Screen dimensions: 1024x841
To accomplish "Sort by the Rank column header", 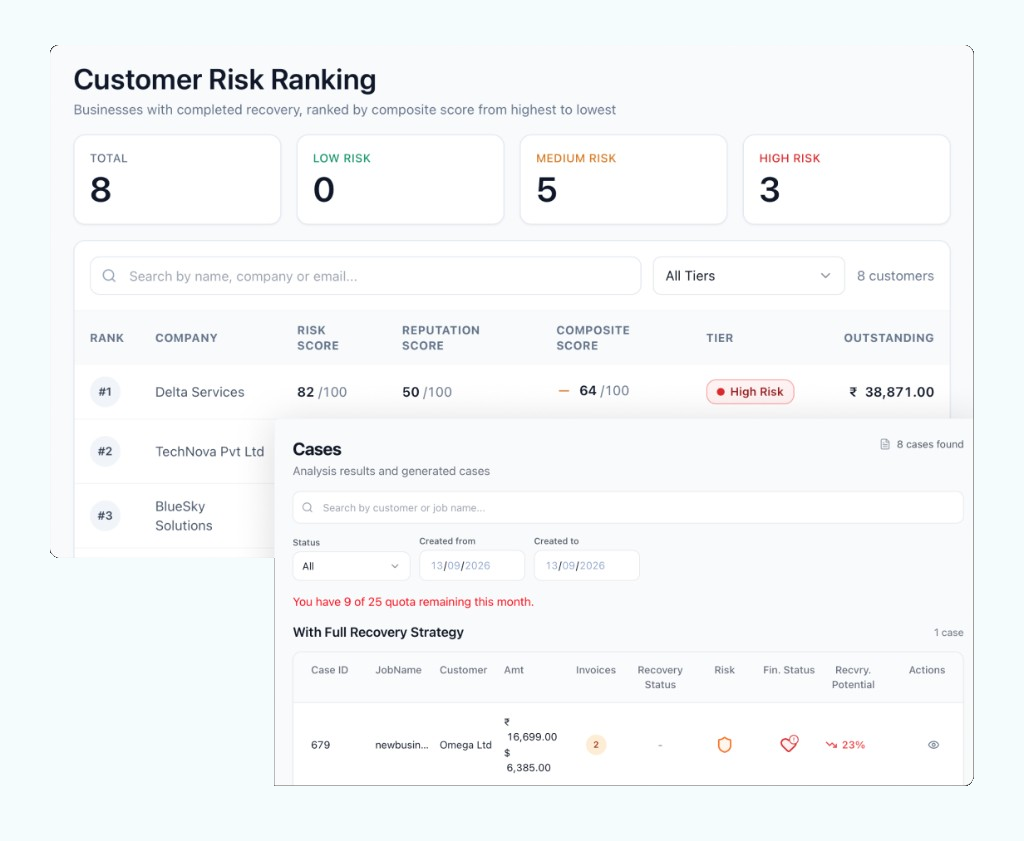I will pyautogui.click(x=107, y=338).
